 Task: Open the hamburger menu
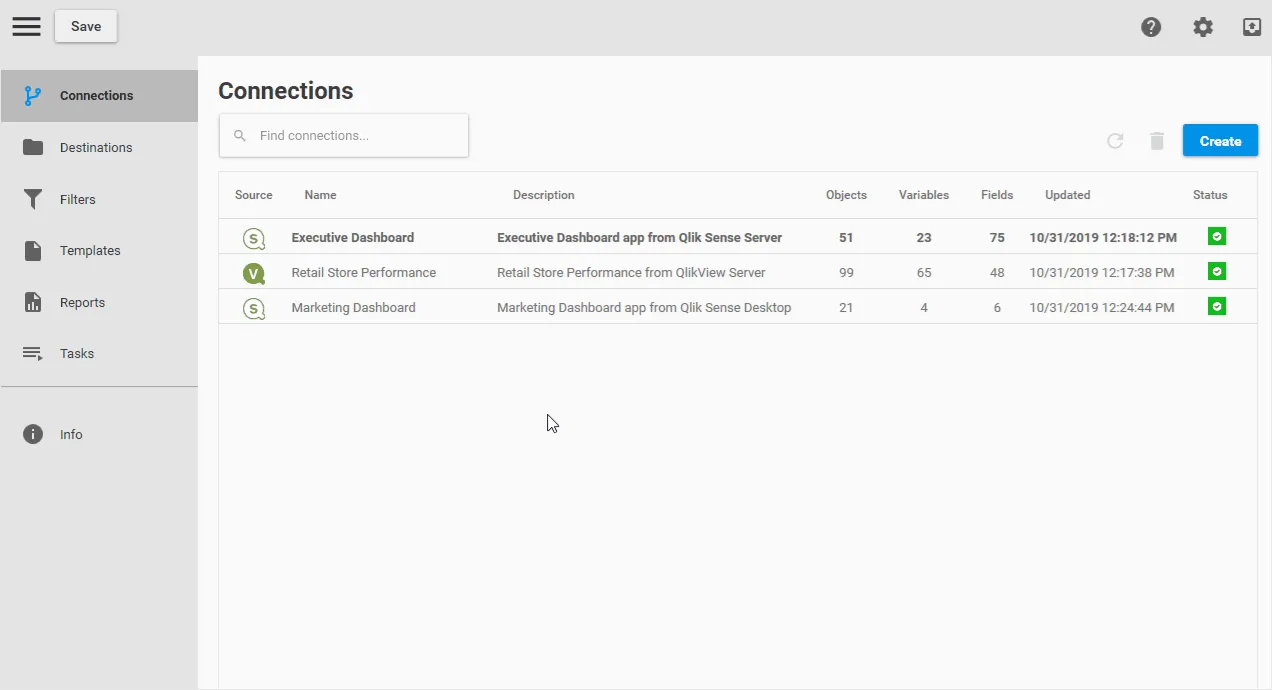[x=27, y=27]
